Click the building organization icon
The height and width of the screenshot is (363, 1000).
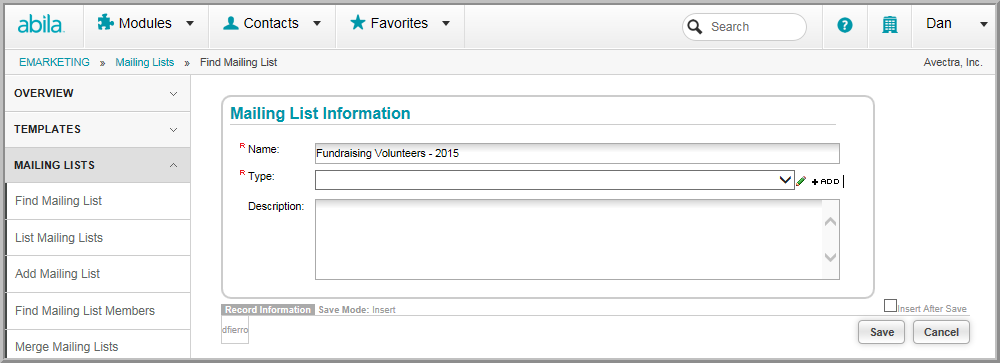(890, 25)
